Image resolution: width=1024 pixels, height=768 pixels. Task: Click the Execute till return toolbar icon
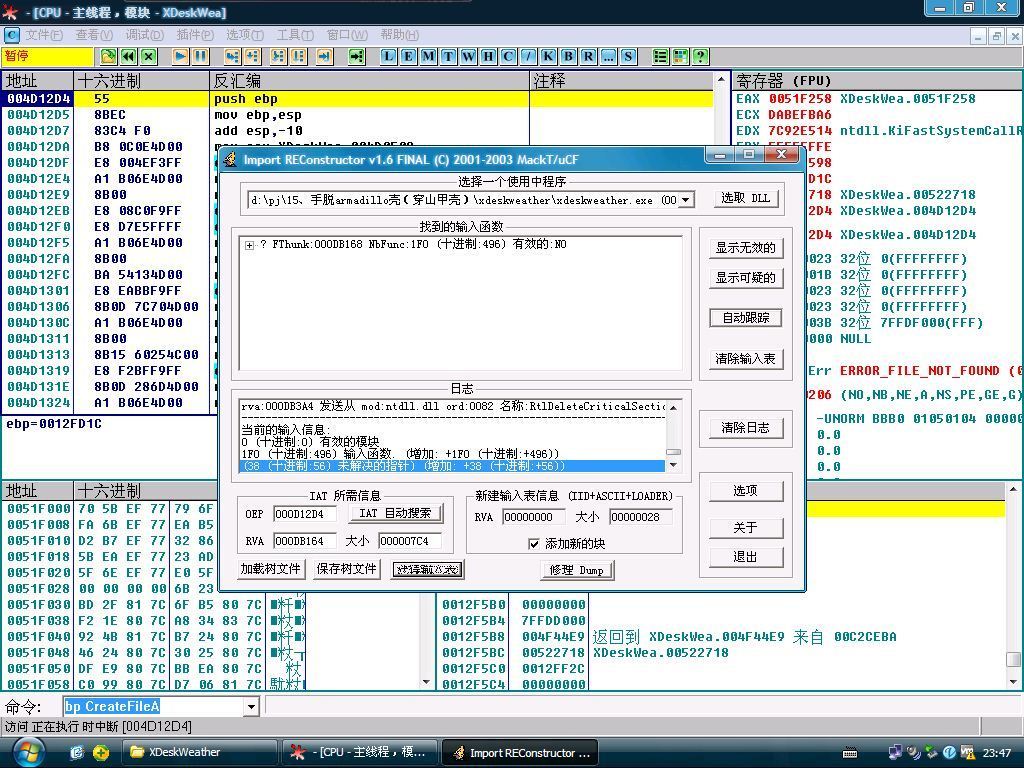click(x=325, y=56)
